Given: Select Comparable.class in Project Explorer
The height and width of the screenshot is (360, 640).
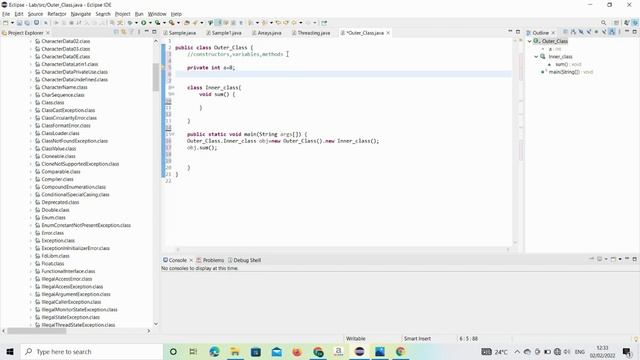Looking at the screenshot, I should [x=61, y=172].
